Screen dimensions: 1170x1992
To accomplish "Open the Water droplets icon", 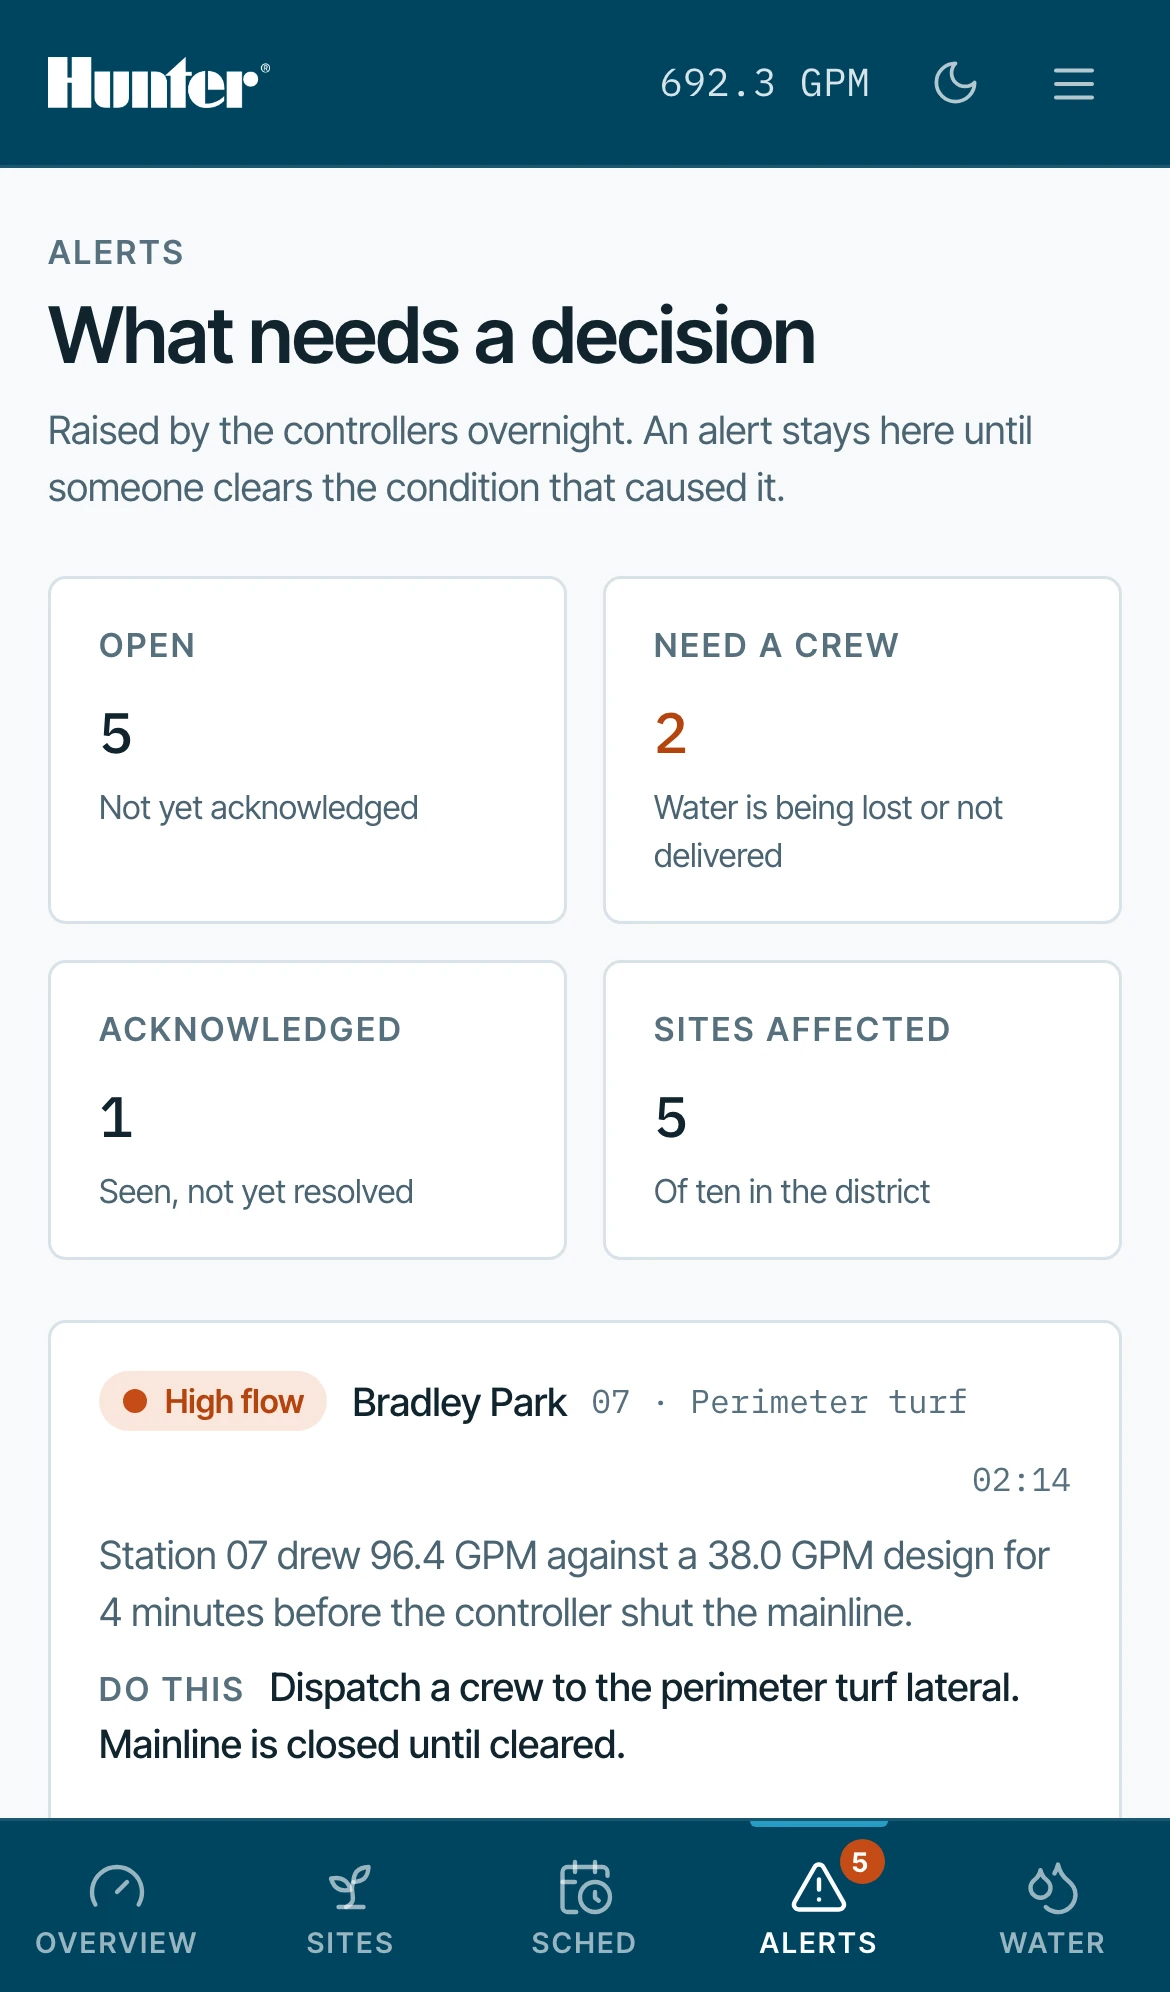I will pyautogui.click(x=1052, y=1888).
